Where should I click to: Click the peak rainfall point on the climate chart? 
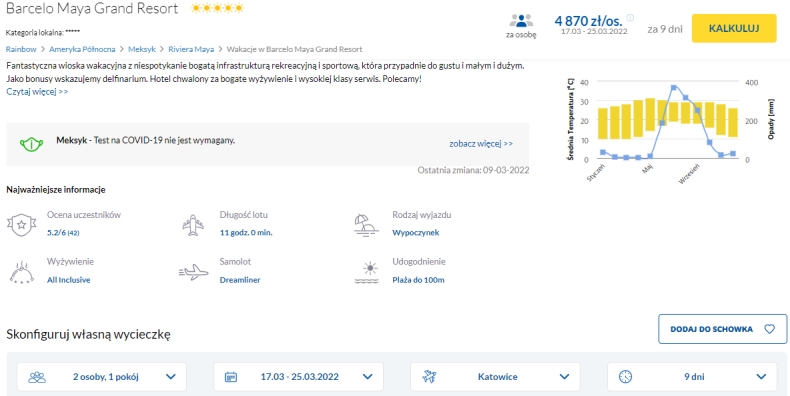tap(674, 88)
